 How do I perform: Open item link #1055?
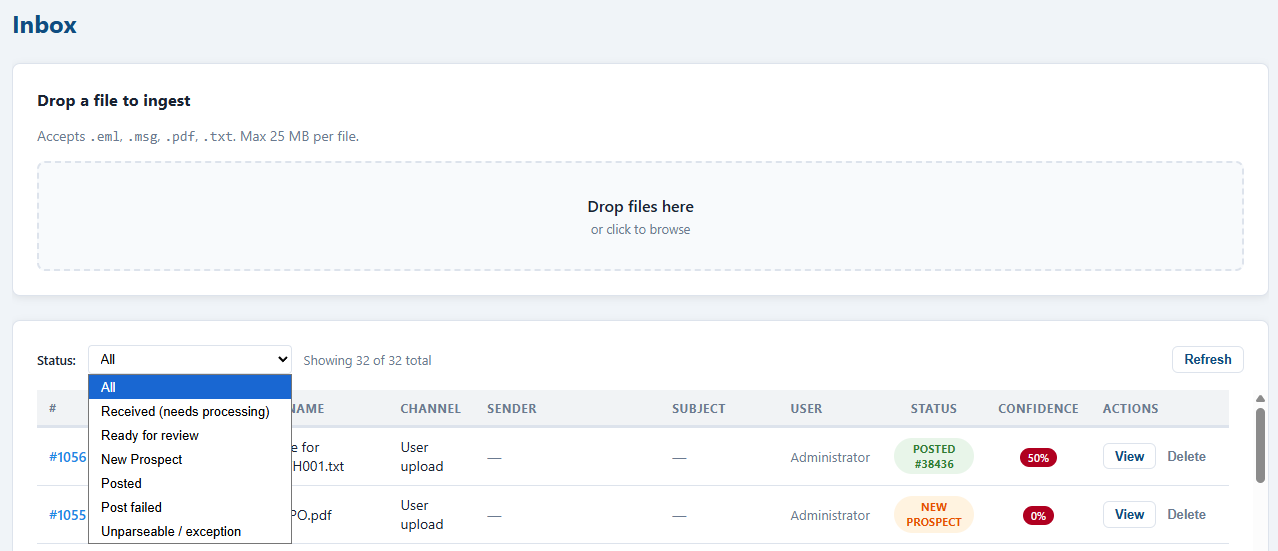coord(67,515)
